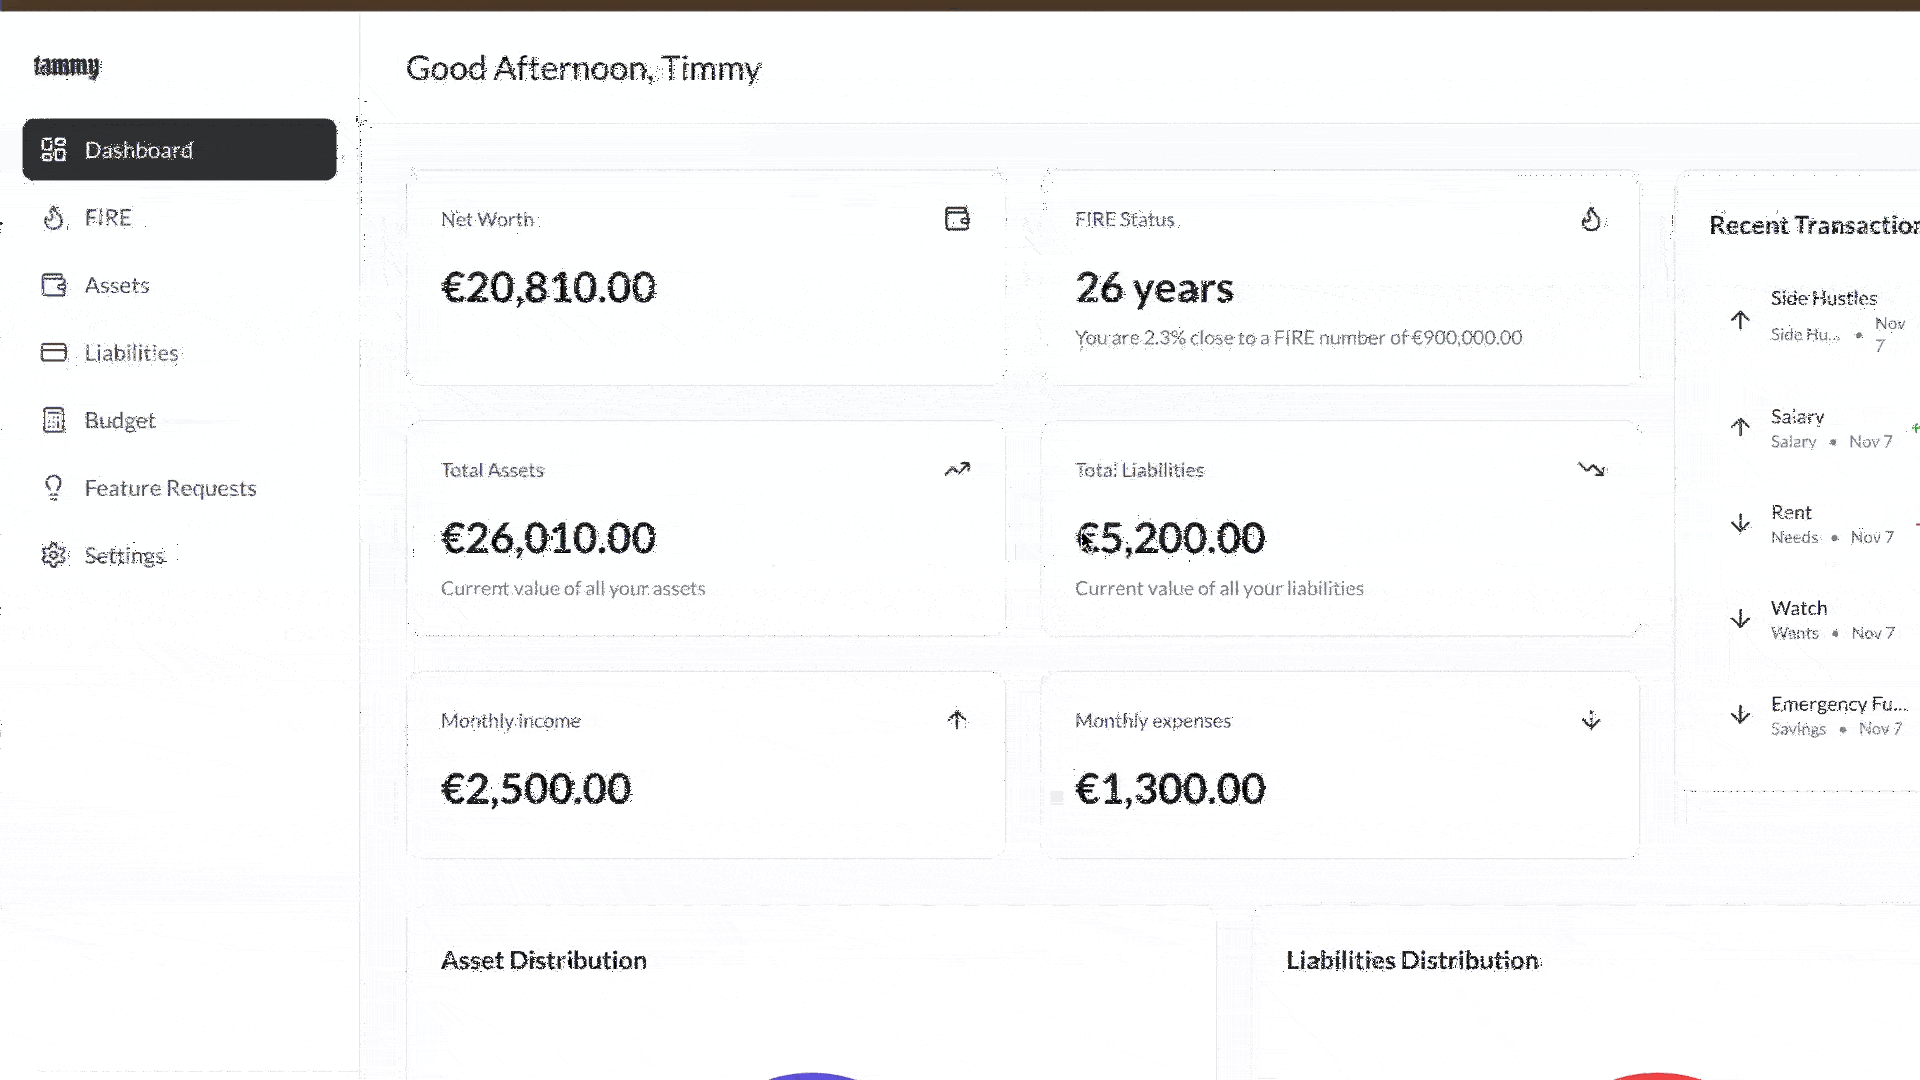
Task: Click the tammy logo at top left
Action: click(67, 67)
